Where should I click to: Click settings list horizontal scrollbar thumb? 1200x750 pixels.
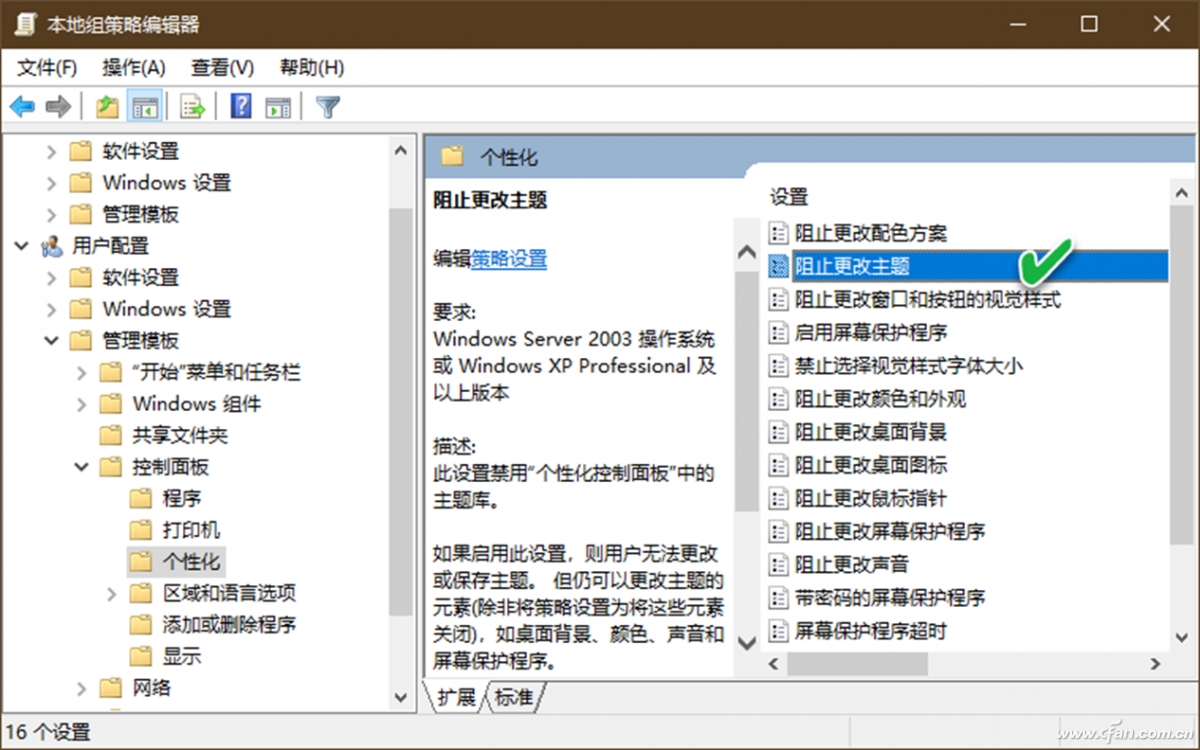pyautogui.click(x=858, y=663)
